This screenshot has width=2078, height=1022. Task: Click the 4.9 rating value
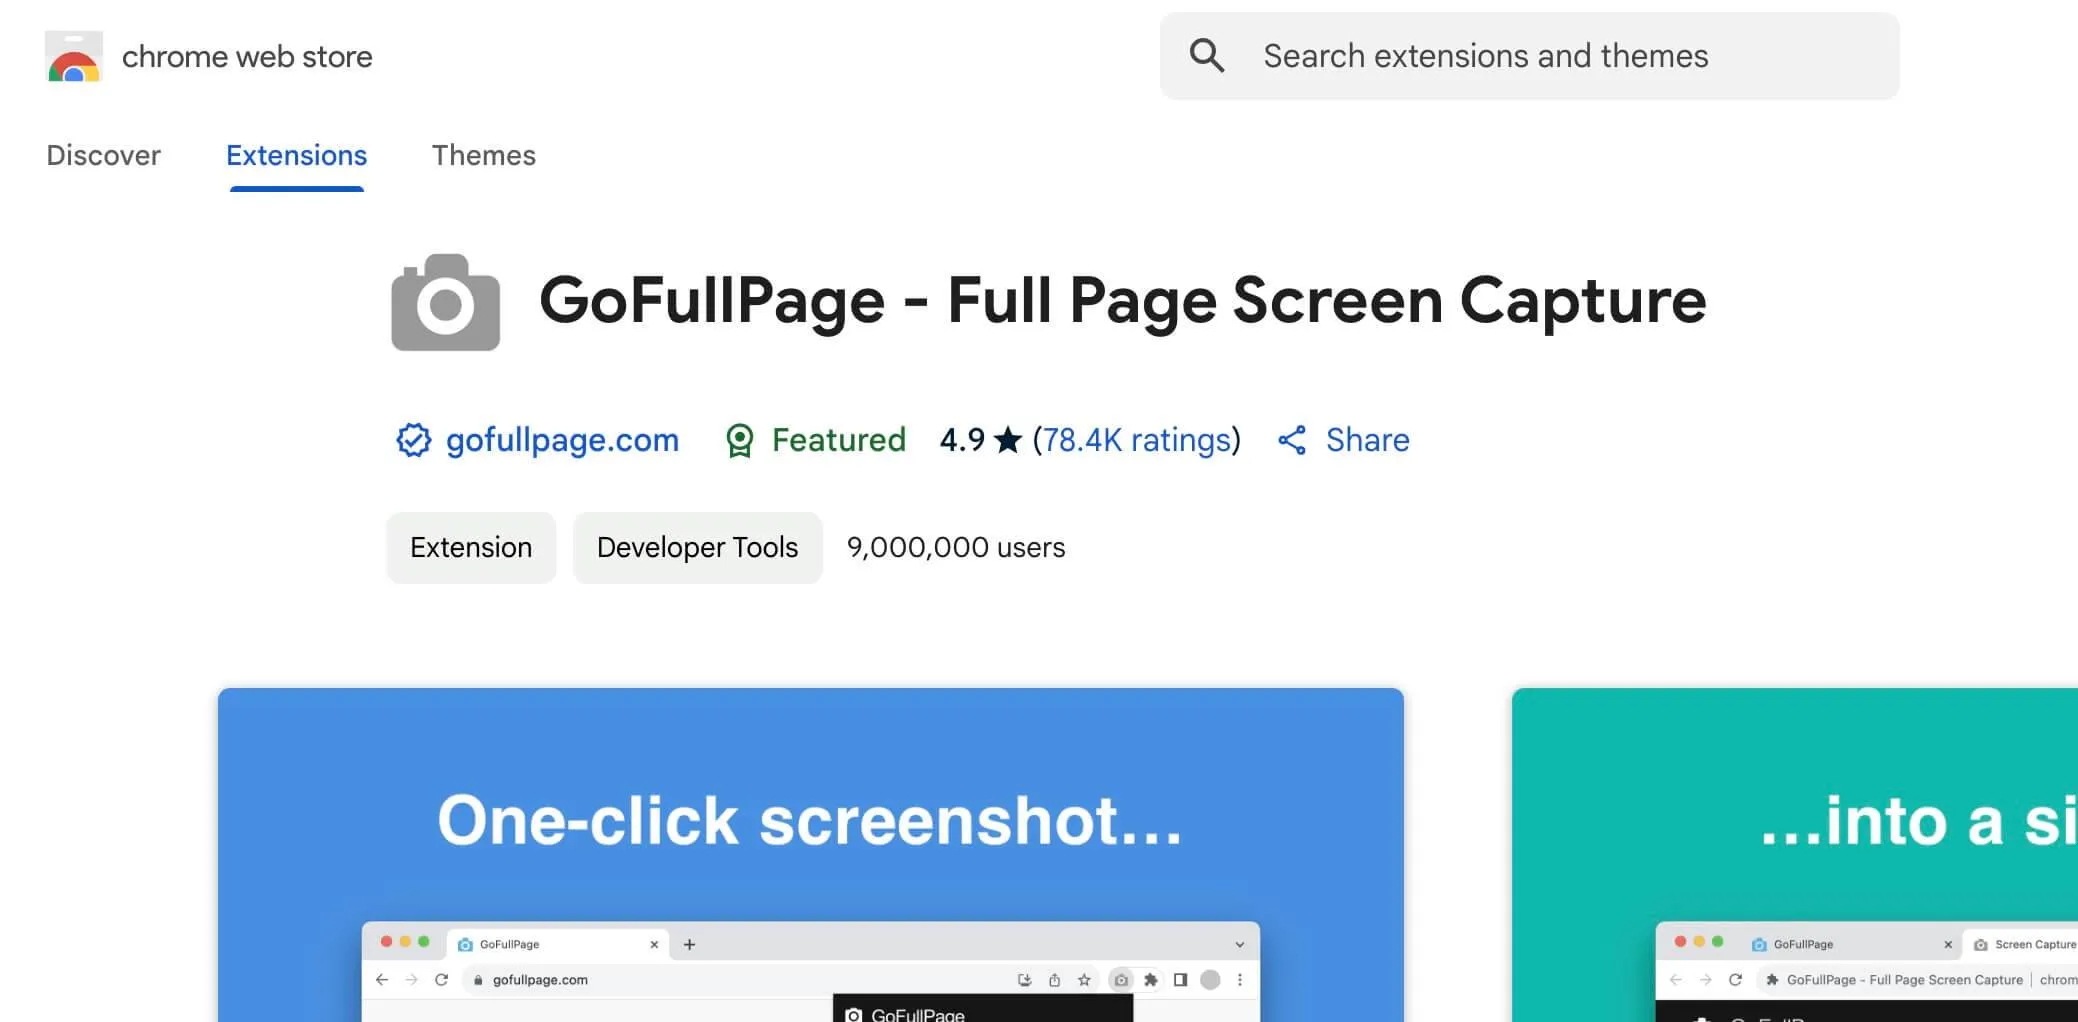(x=962, y=440)
